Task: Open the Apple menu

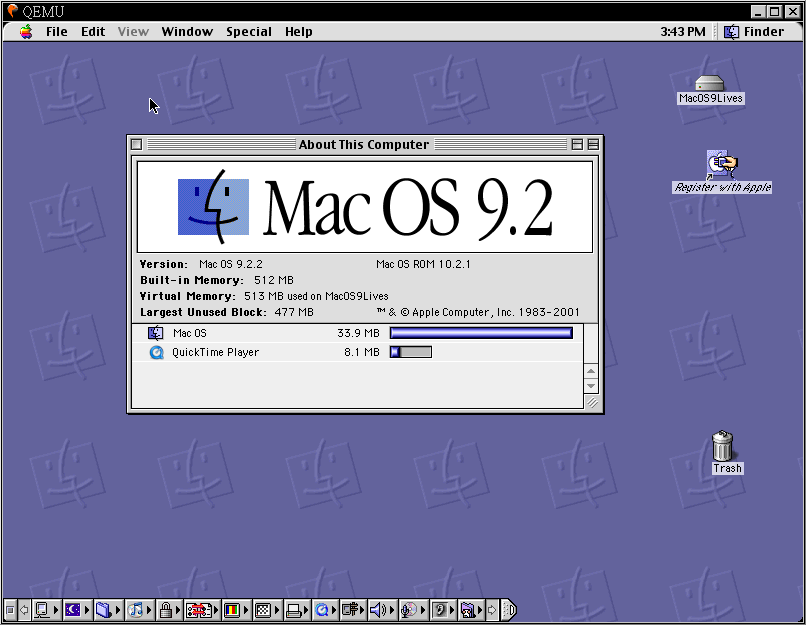Action: click(x=26, y=31)
